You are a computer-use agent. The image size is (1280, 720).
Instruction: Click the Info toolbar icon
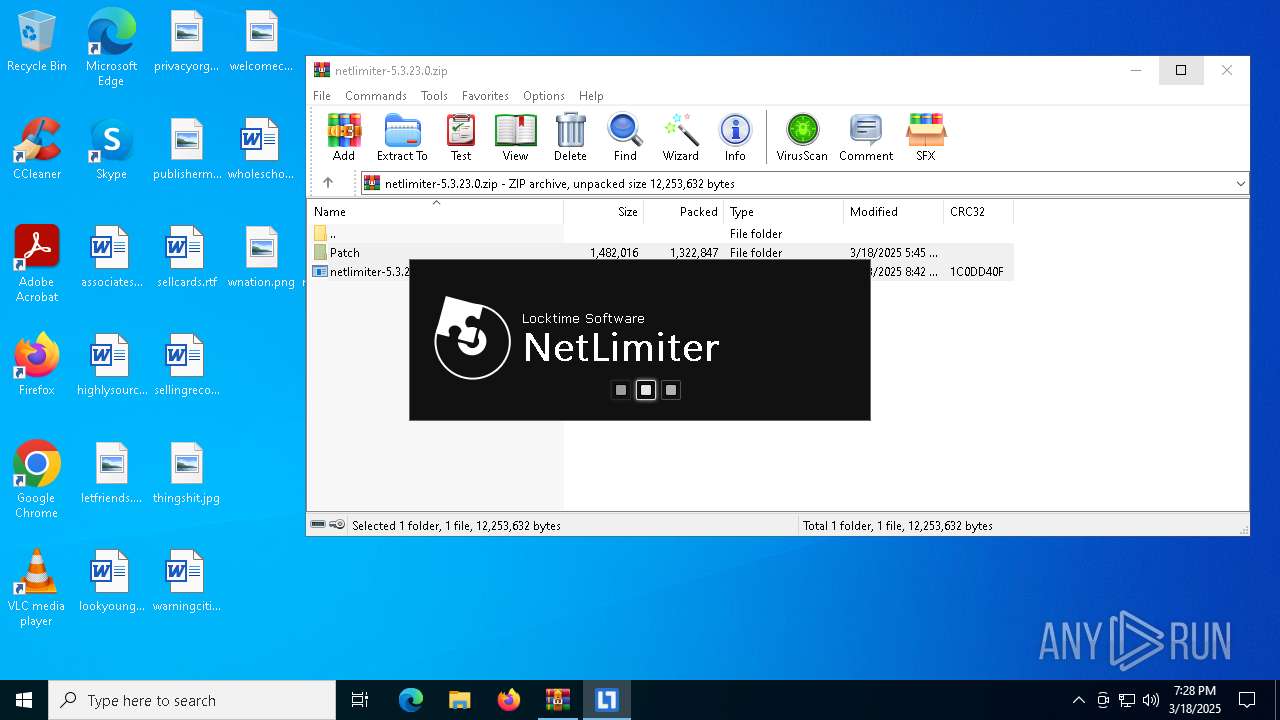click(735, 137)
